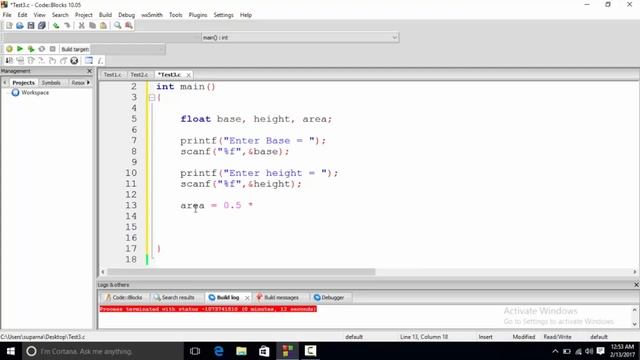Screen dimensions: 640x360
Task: Click the New file toolbar icon
Action: pos(9,26)
